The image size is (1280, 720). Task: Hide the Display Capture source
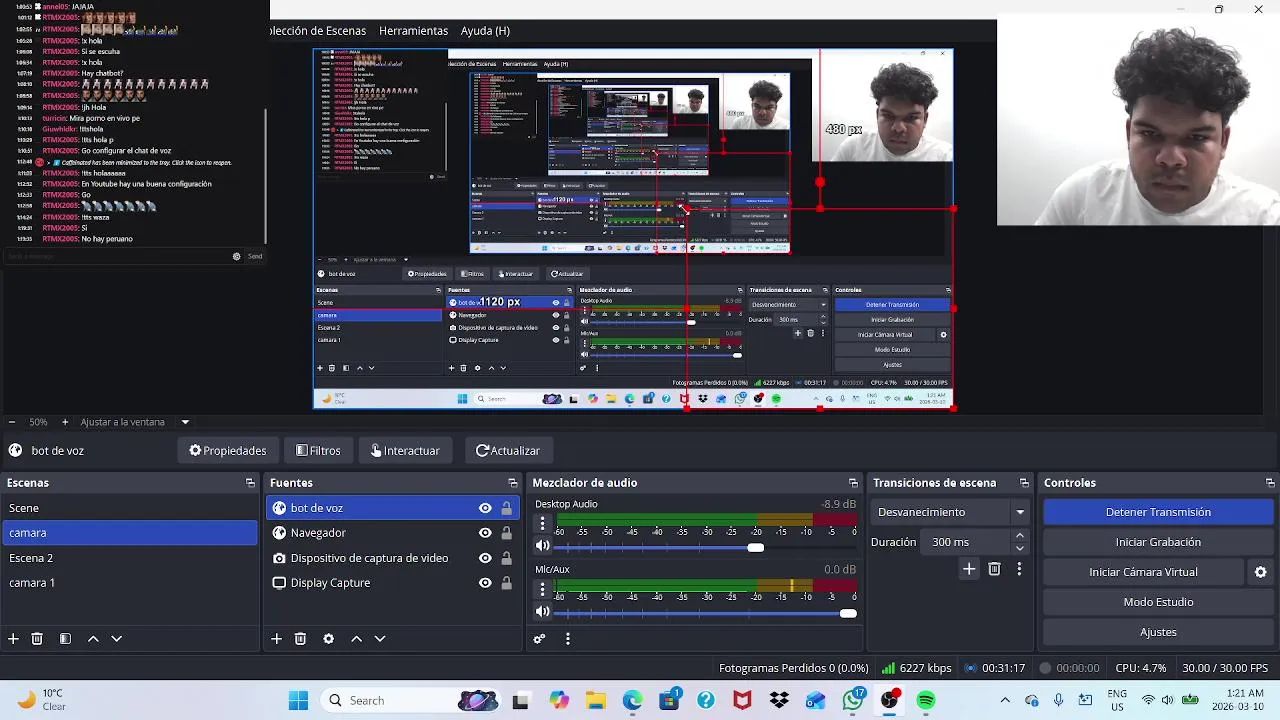485,583
